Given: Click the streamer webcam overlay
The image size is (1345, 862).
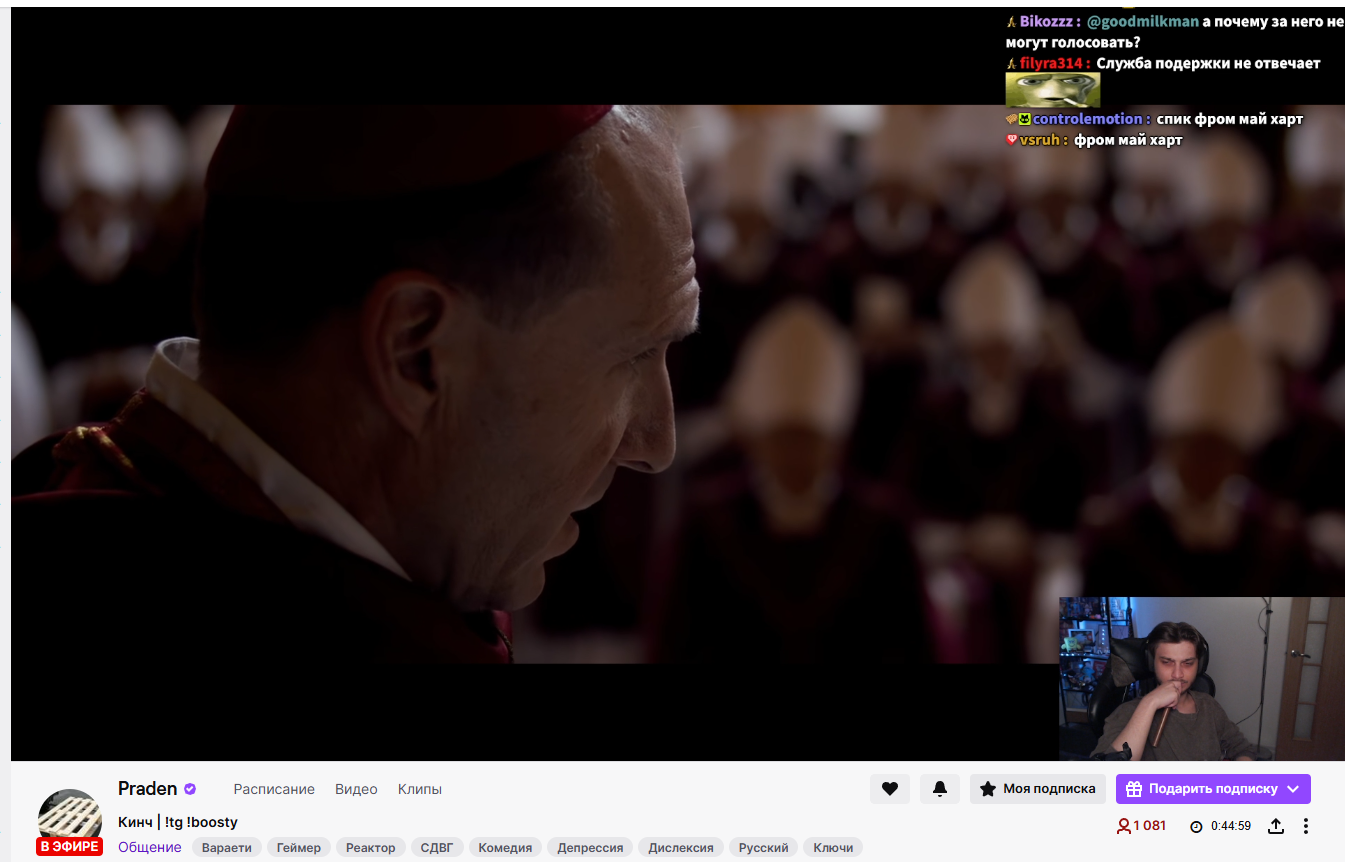Looking at the screenshot, I should click(x=1202, y=679).
